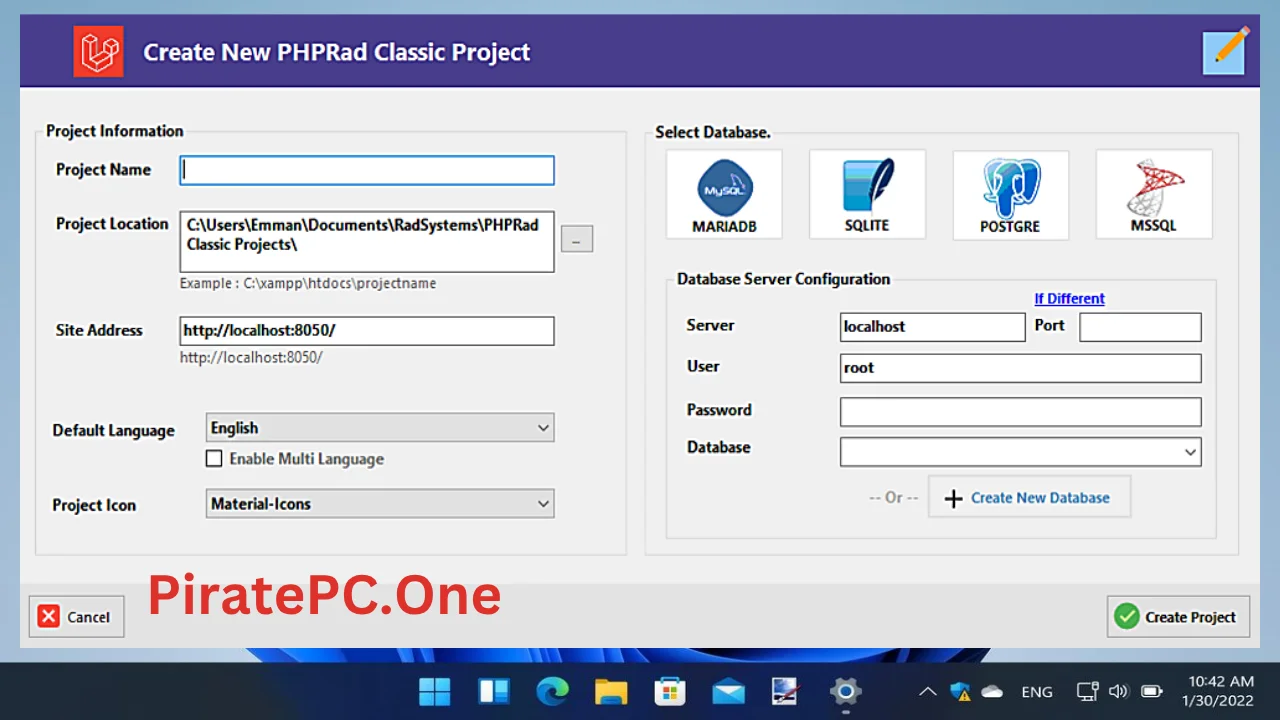
Task: Open Windows Security from the tray
Action: (x=960, y=691)
